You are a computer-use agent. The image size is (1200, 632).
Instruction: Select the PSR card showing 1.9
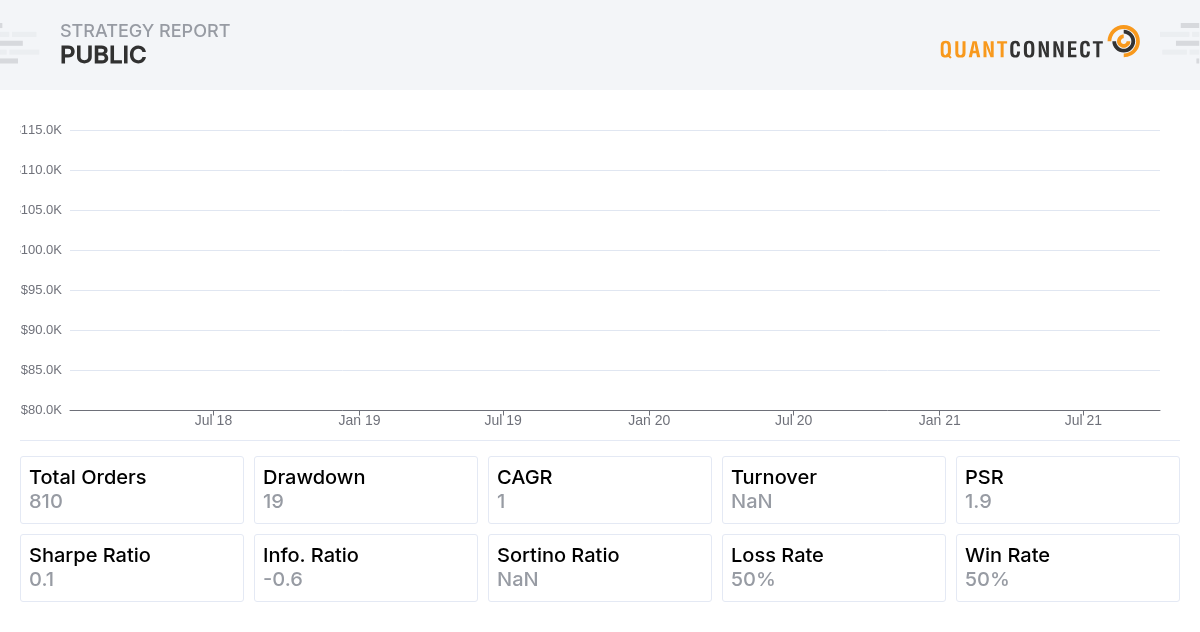coord(1067,489)
